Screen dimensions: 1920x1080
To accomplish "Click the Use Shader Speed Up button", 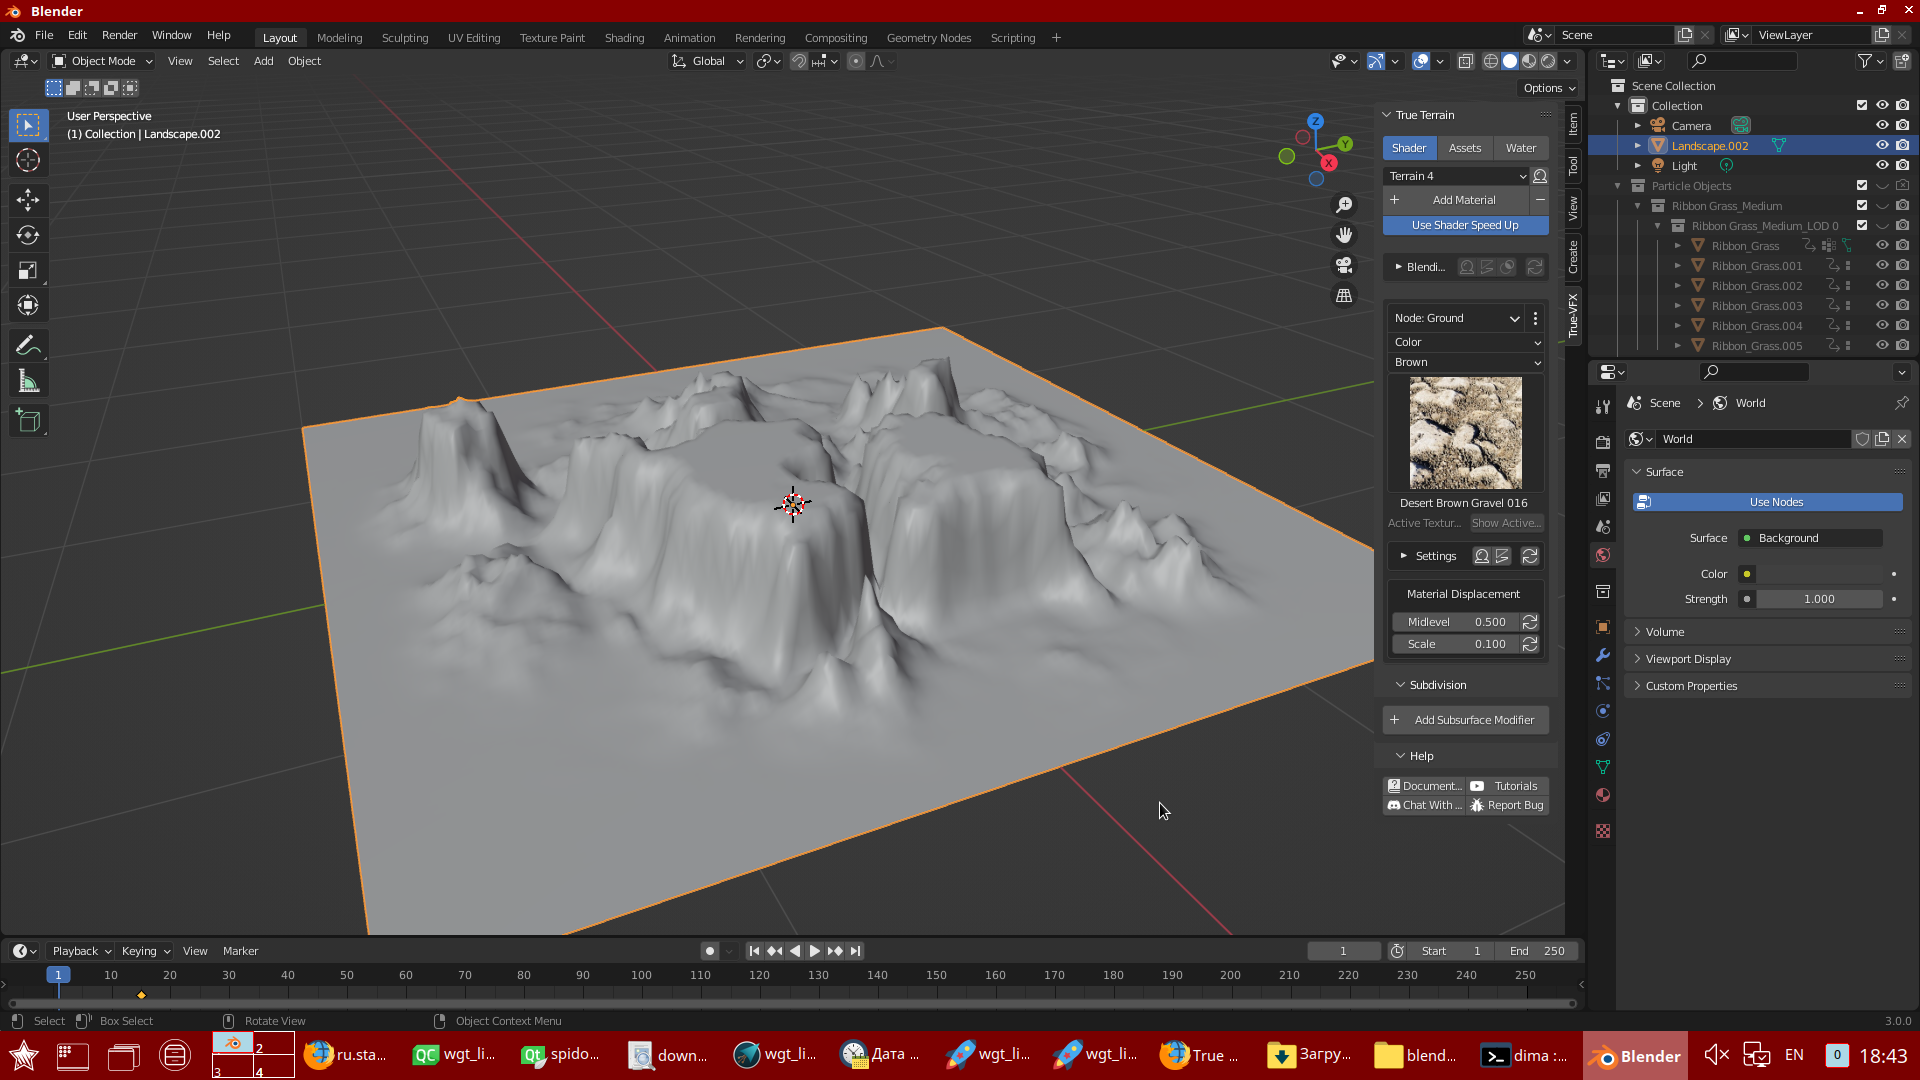I will [1465, 224].
